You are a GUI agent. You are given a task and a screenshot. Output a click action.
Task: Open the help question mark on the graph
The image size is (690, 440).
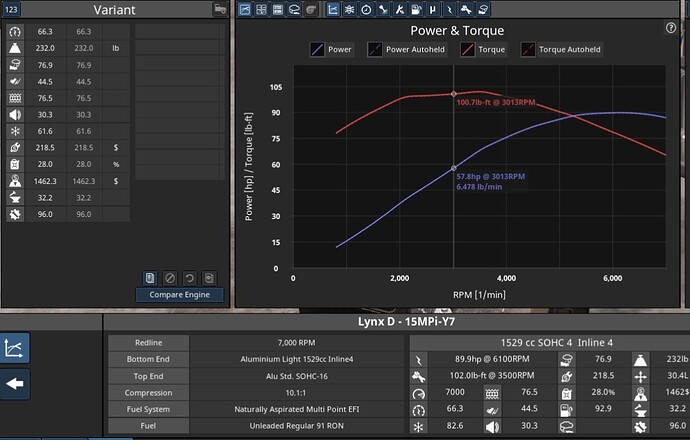[671, 28]
